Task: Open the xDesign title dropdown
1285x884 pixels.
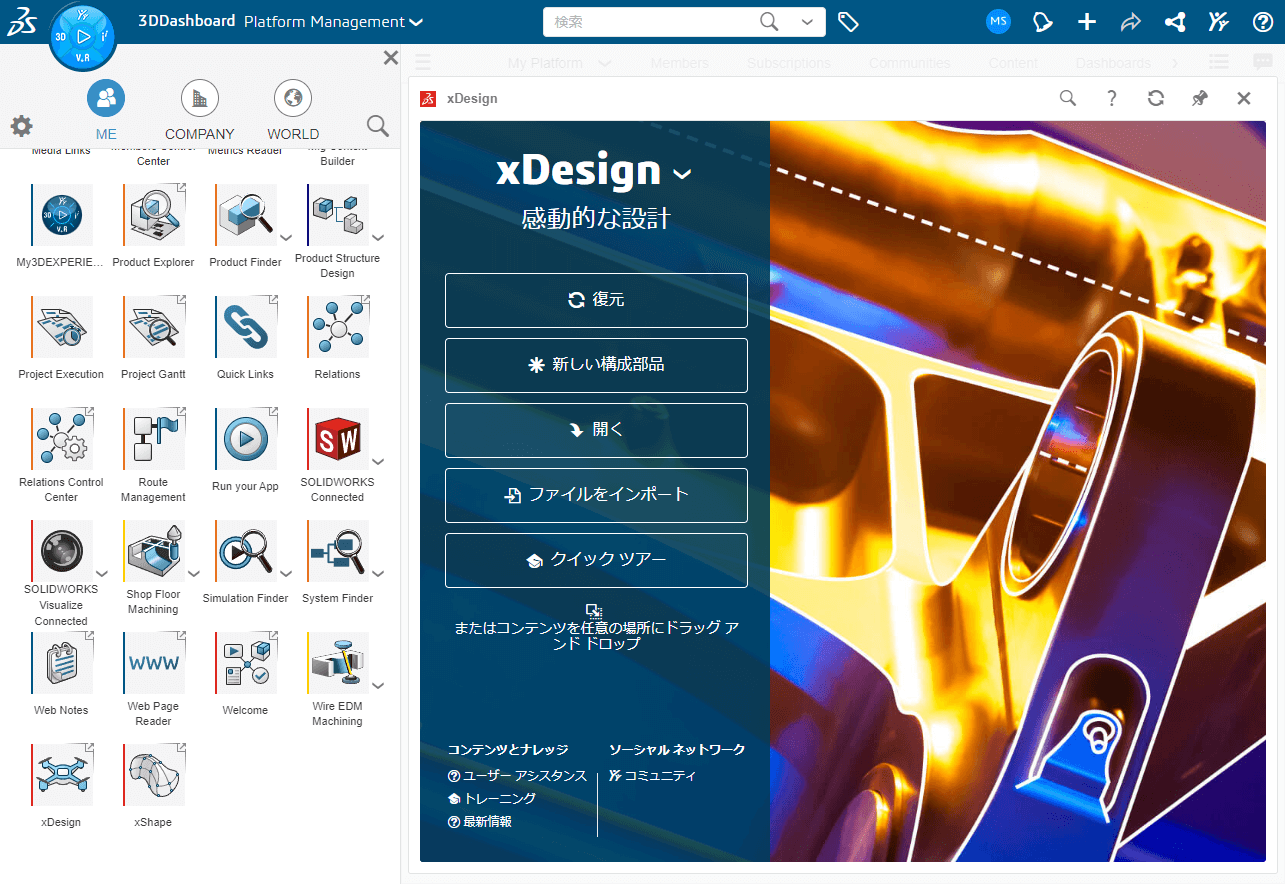Action: click(x=682, y=172)
